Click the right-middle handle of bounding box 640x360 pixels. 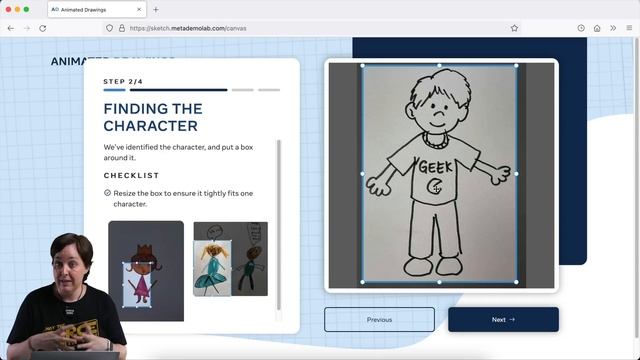point(516,174)
